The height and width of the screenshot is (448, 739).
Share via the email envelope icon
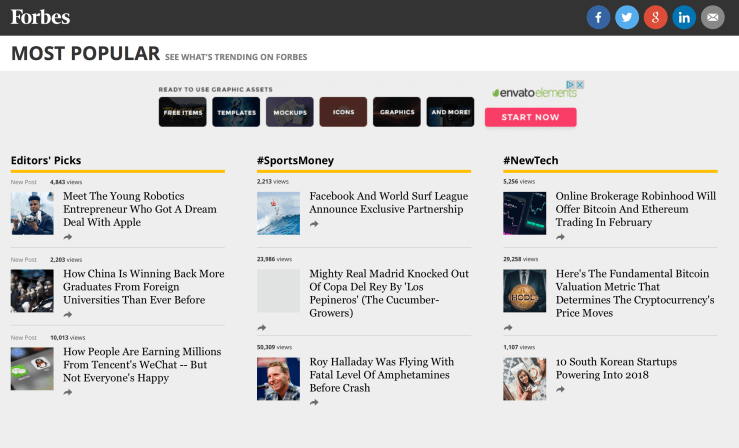coord(713,17)
